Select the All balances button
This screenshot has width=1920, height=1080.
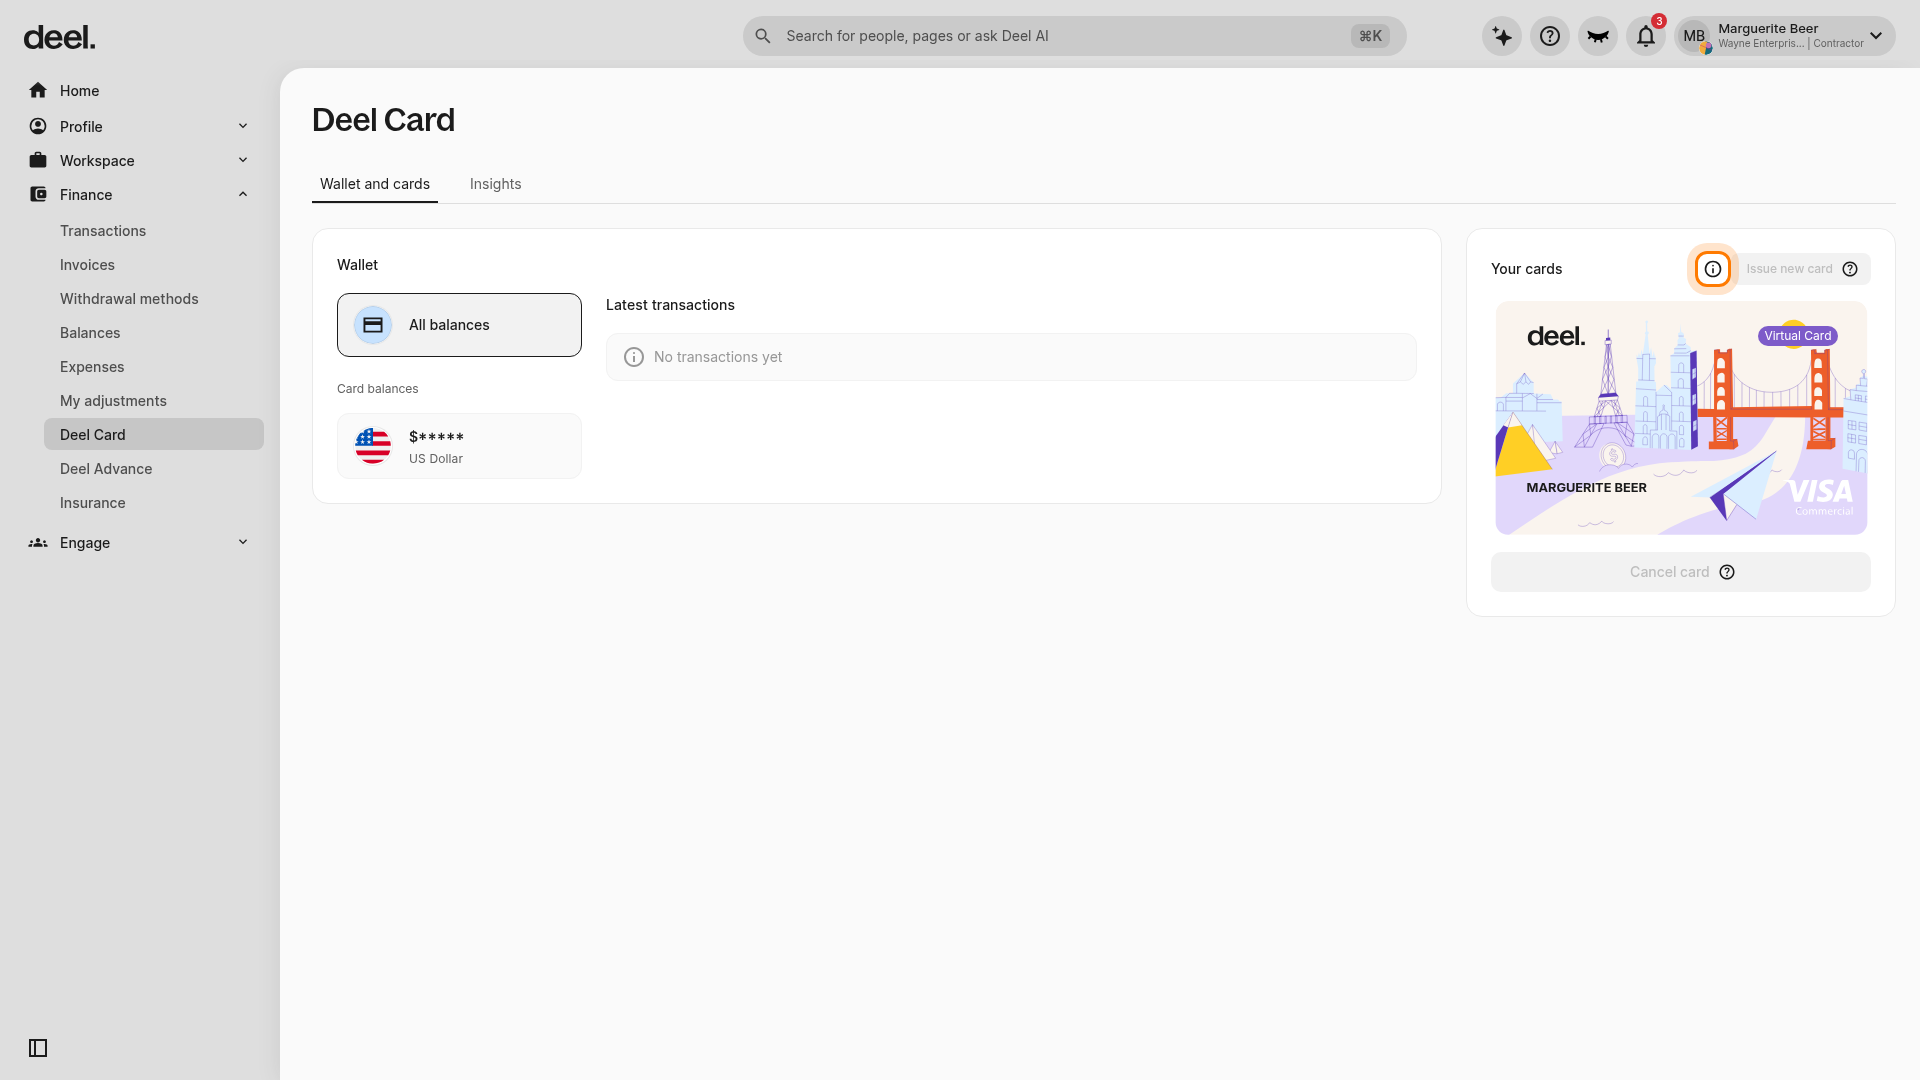459,325
